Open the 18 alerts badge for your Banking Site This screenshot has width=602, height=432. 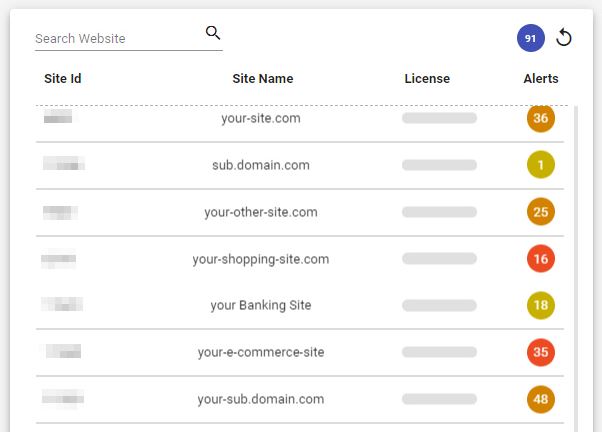(541, 305)
